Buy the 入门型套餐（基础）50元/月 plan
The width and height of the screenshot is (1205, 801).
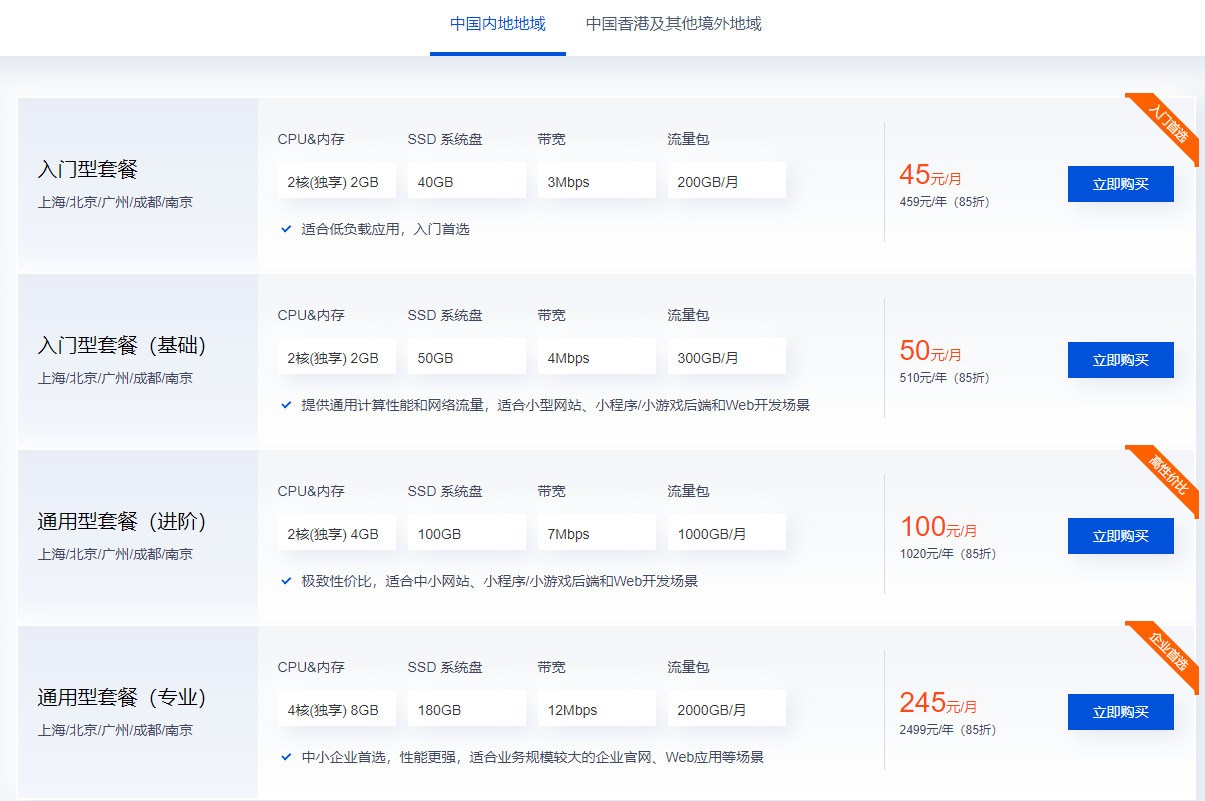coord(1121,360)
